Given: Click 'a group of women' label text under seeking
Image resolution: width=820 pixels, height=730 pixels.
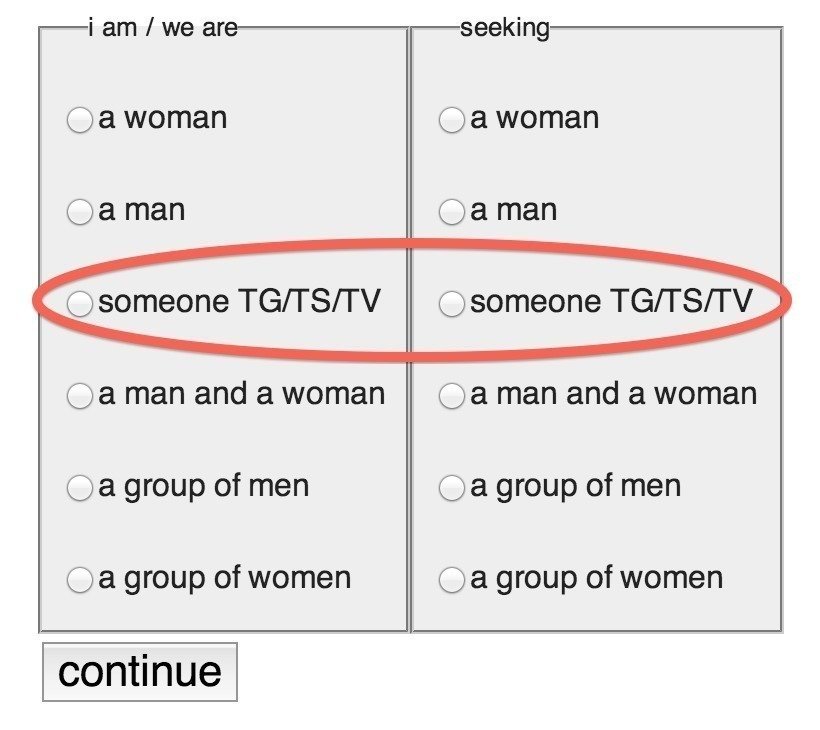Looking at the screenshot, I should tap(597, 578).
